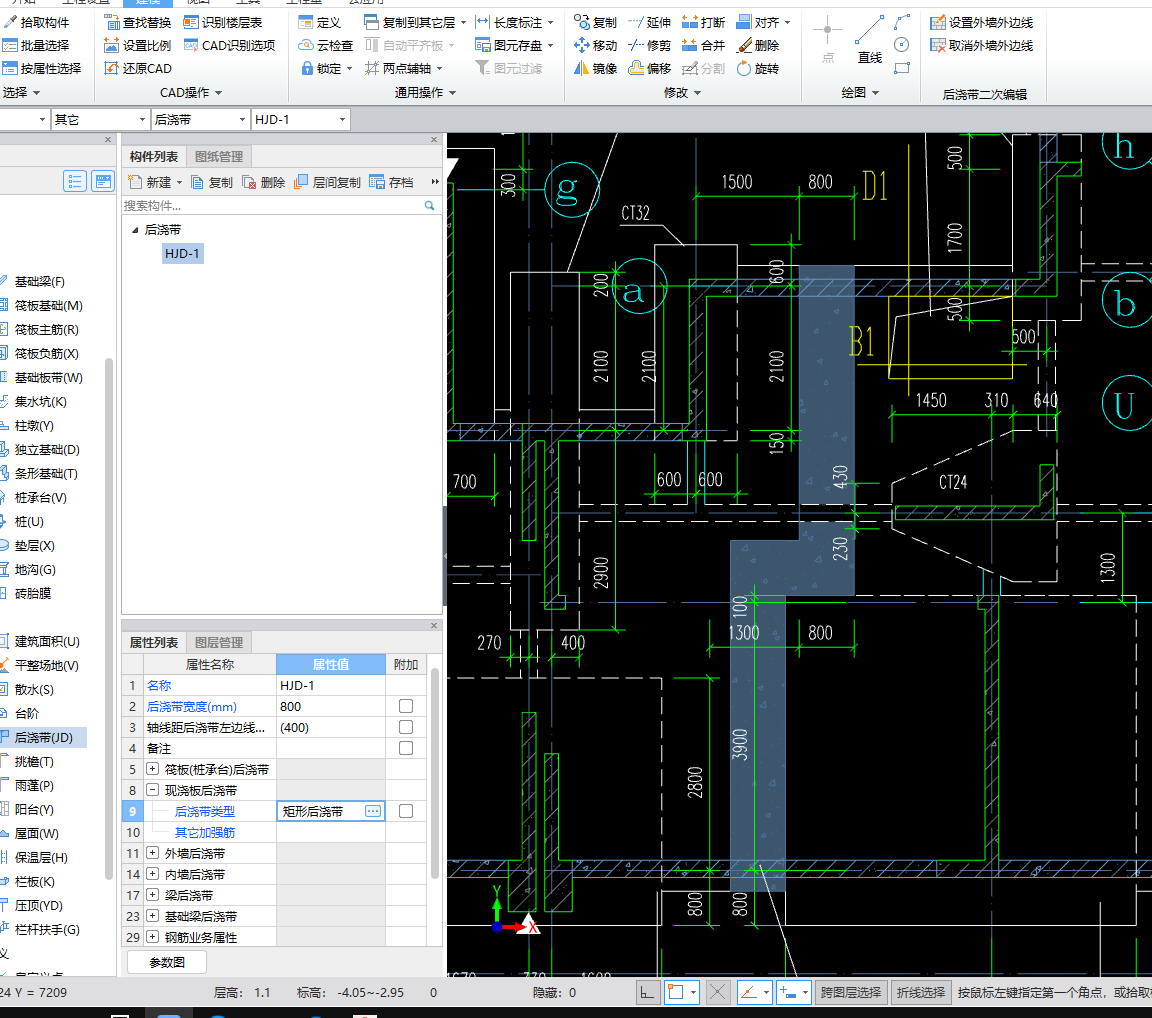Viewport: 1152px width, 1018px height.
Task: Select the 偏移 offset tool
Action: 649,68
